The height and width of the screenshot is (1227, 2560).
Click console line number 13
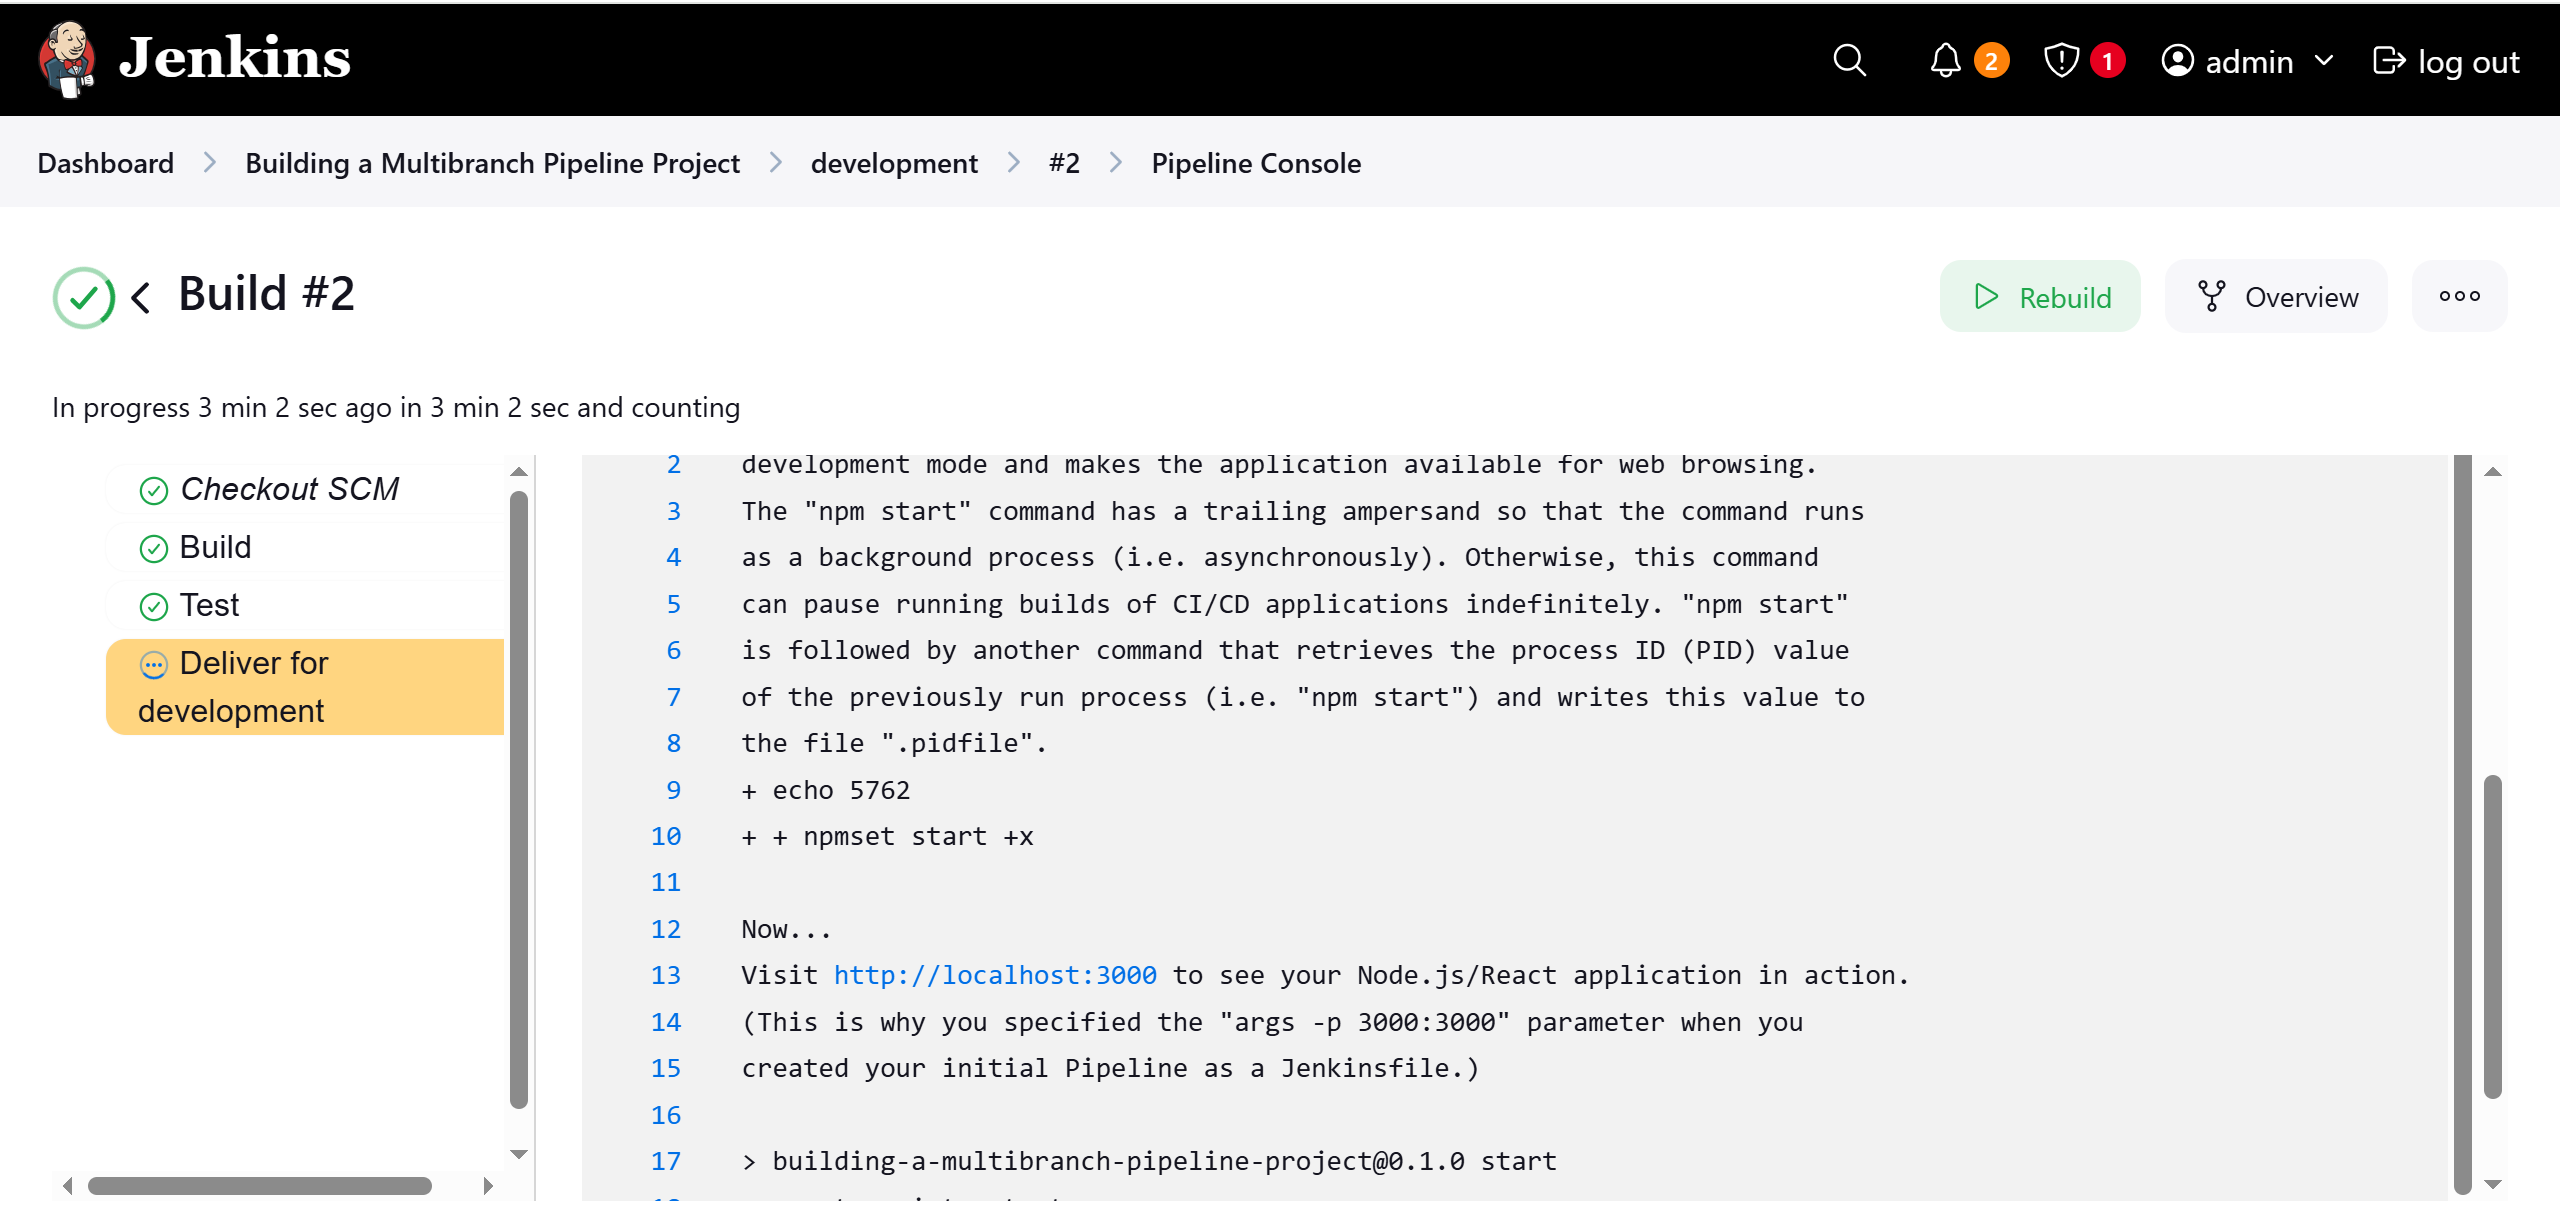pyautogui.click(x=666, y=975)
